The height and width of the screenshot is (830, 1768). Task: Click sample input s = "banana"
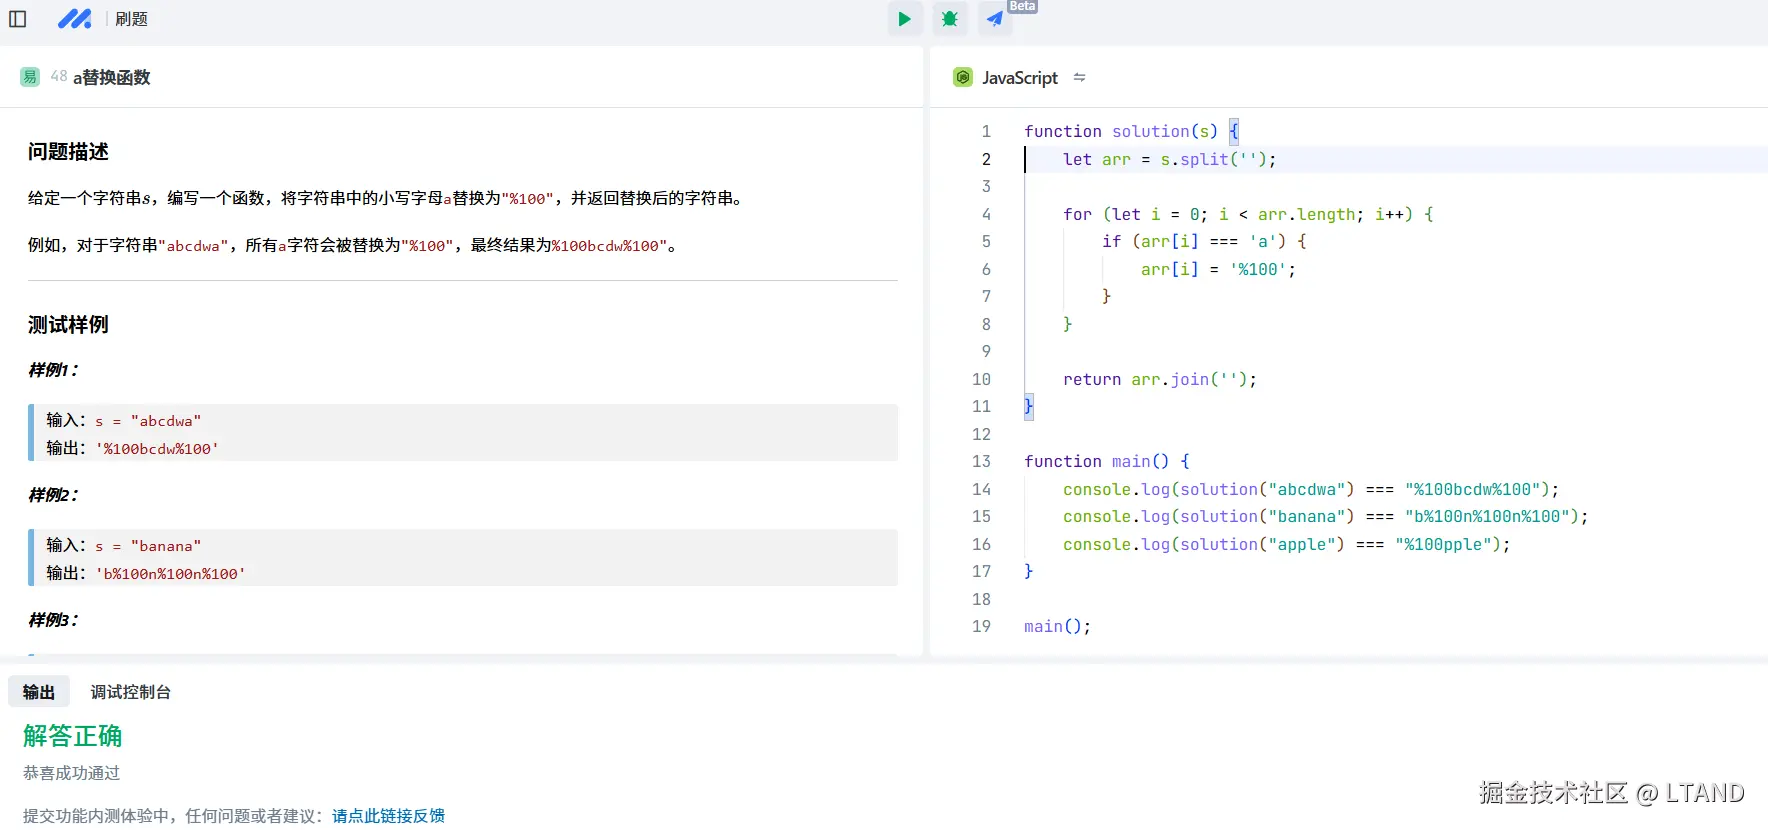pyautogui.click(x=148, y=546)
